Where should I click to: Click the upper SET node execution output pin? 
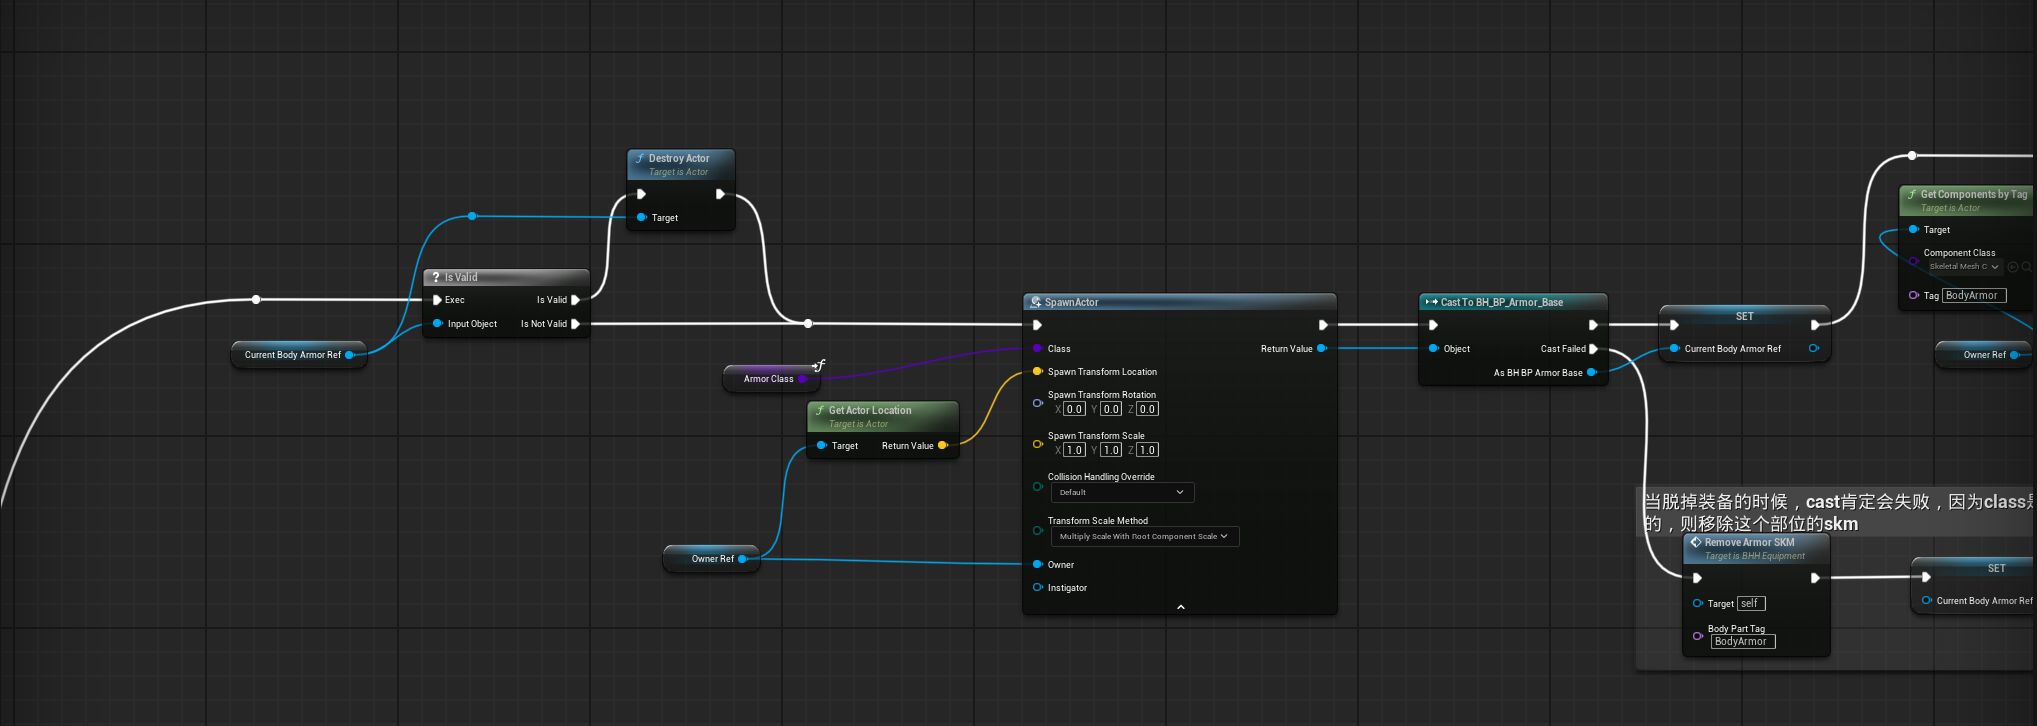point(1815,325)
